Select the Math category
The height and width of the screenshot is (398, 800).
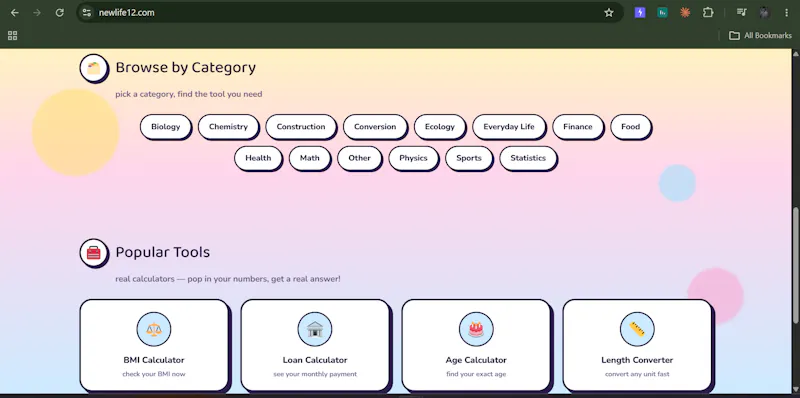310,158
